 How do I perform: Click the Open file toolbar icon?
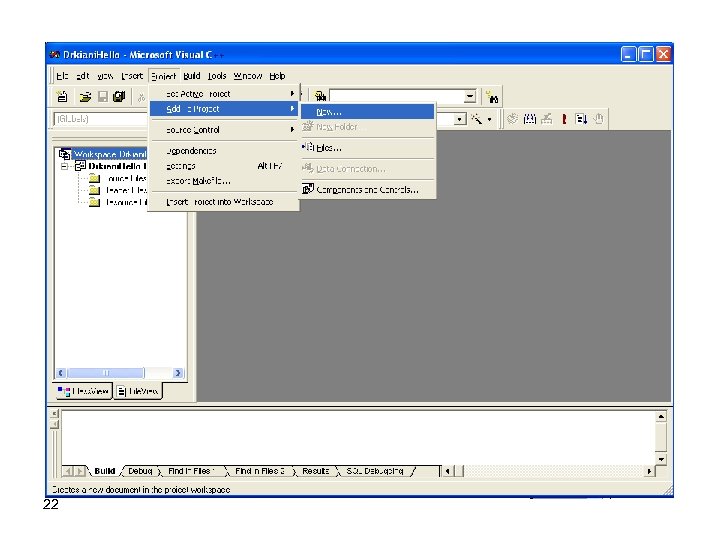(x=85, y=97)
